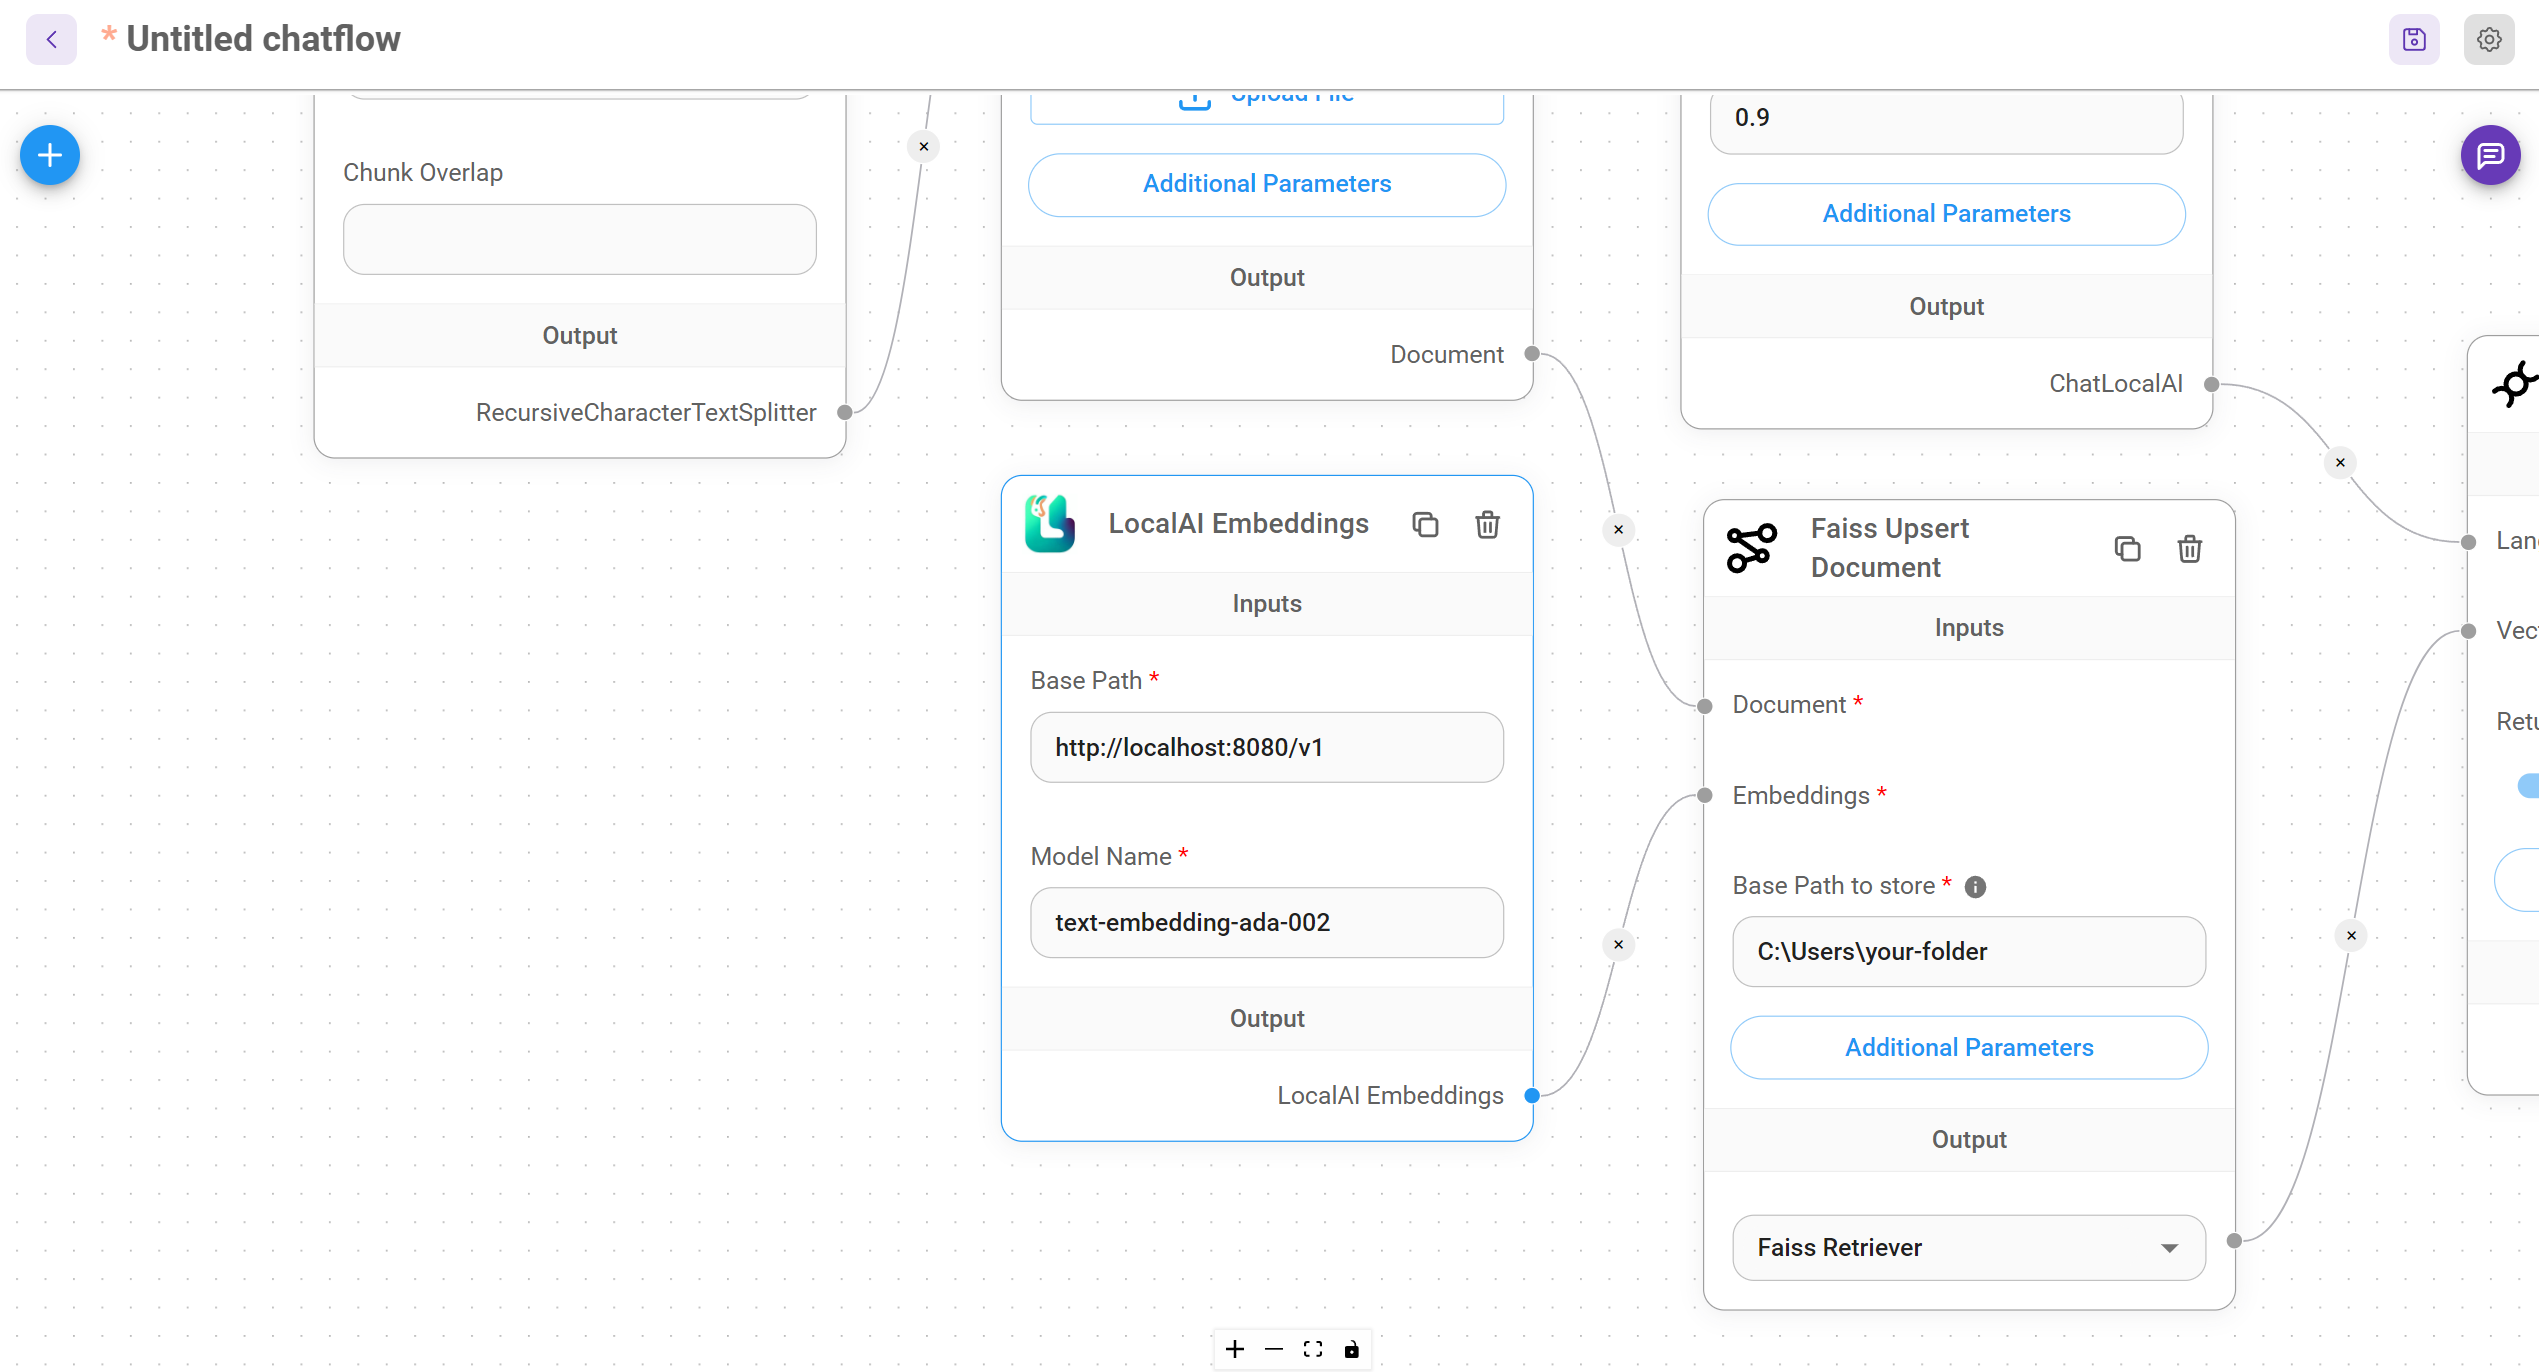Save the chatflow with the save icon
Screen dimensions: 2539x1372
tap(2414, 40)
